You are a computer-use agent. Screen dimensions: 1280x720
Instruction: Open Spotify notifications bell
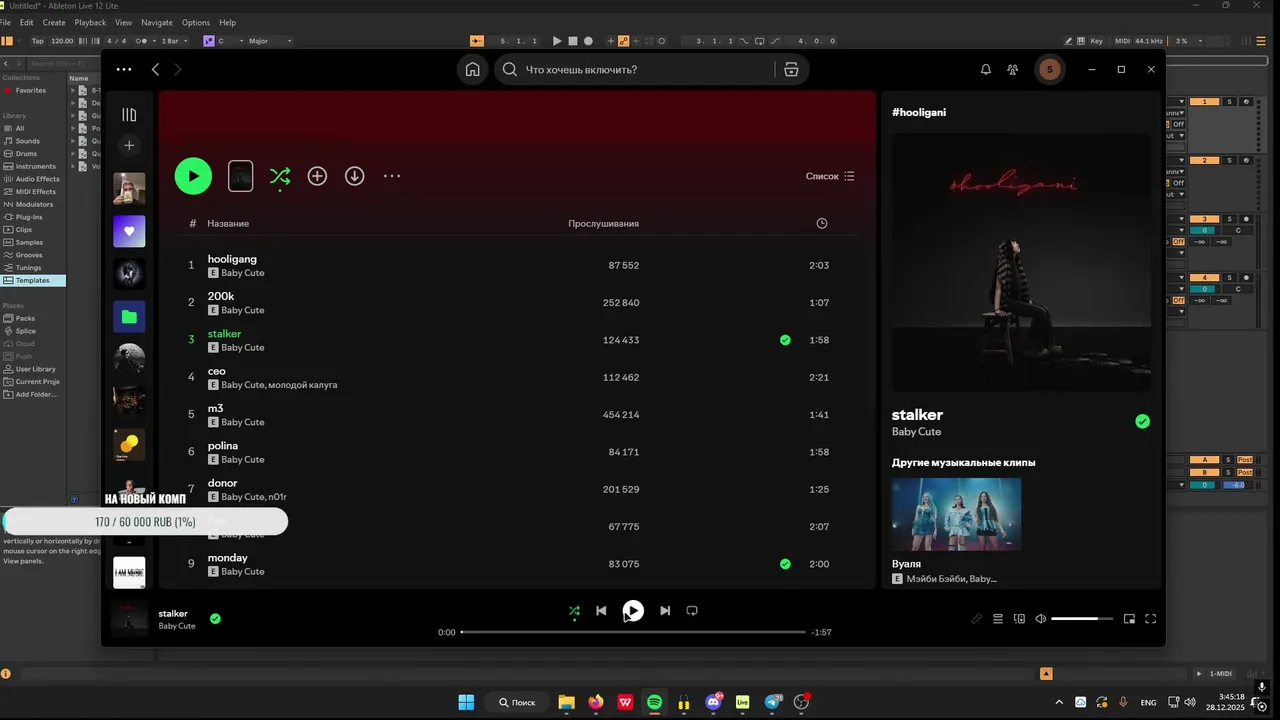pos(985,69)
